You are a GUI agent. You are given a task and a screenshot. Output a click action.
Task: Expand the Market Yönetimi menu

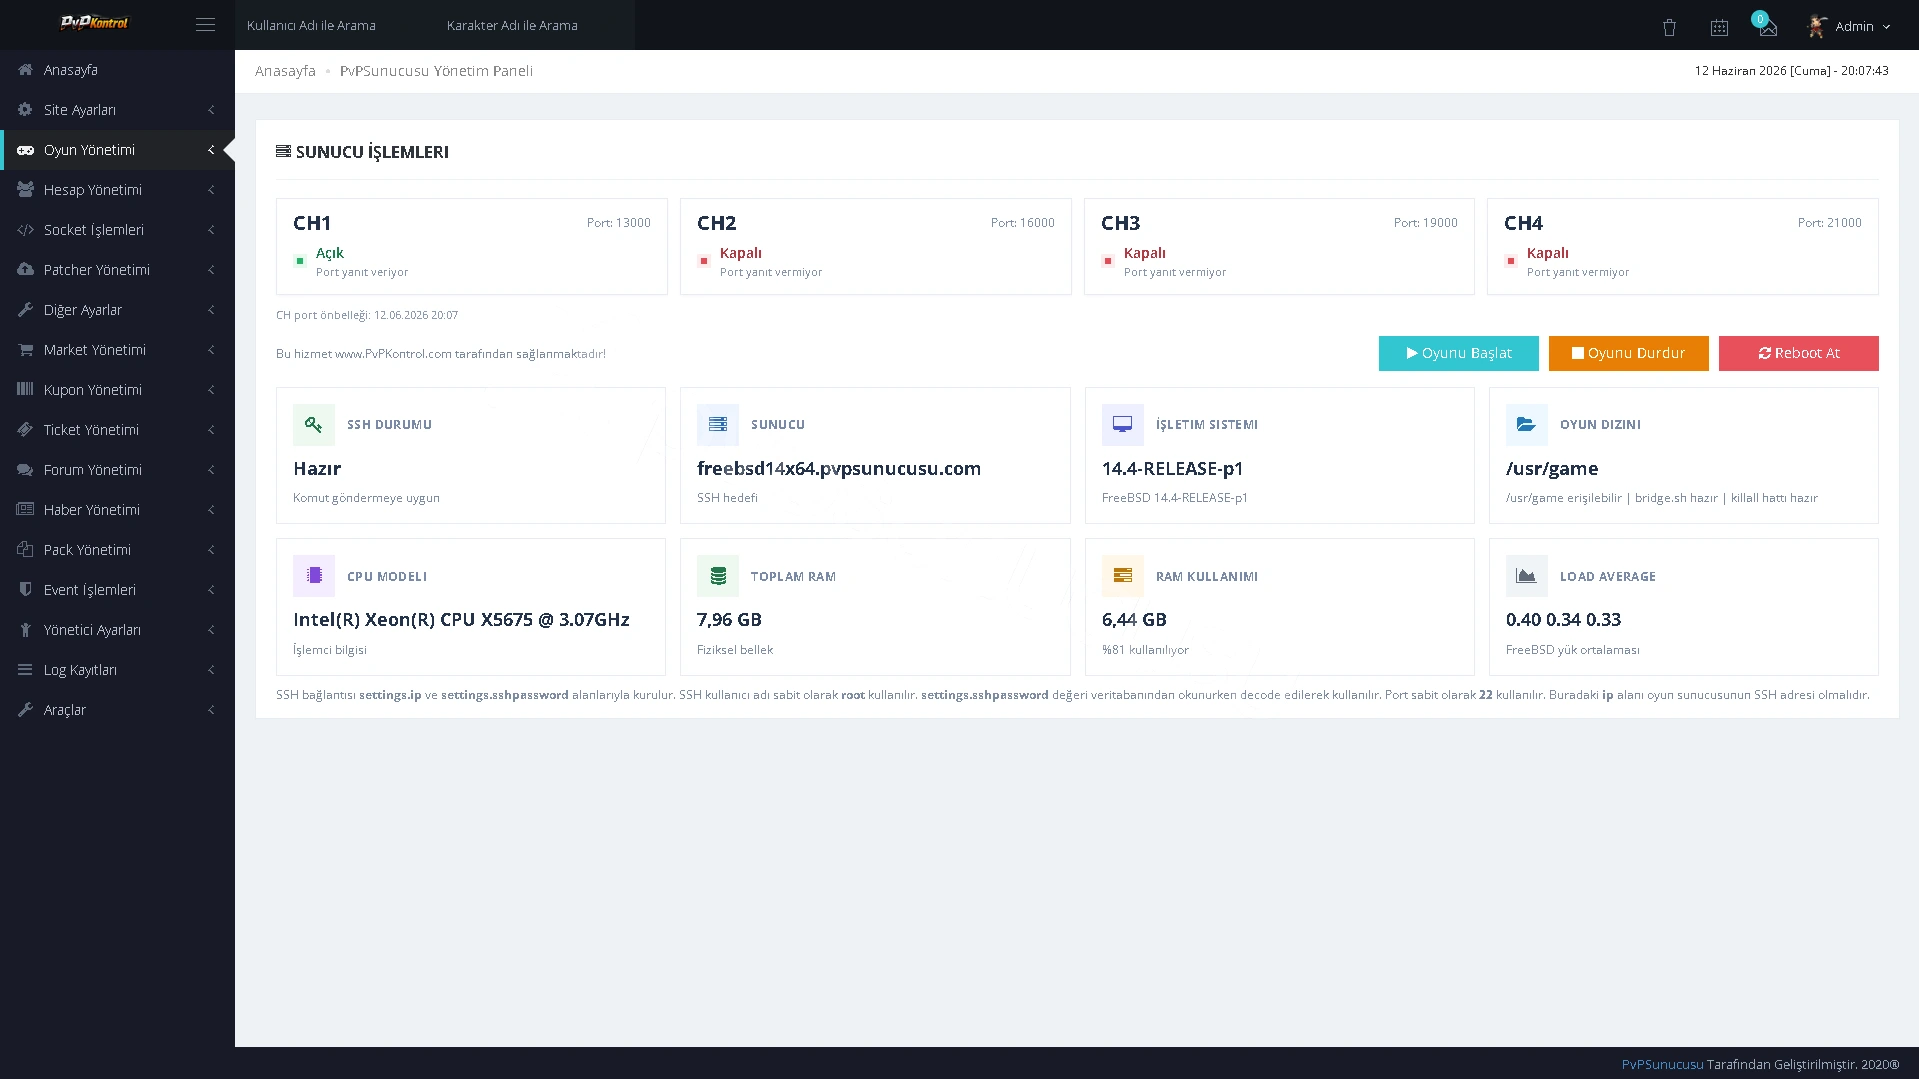tap(117, 350)
